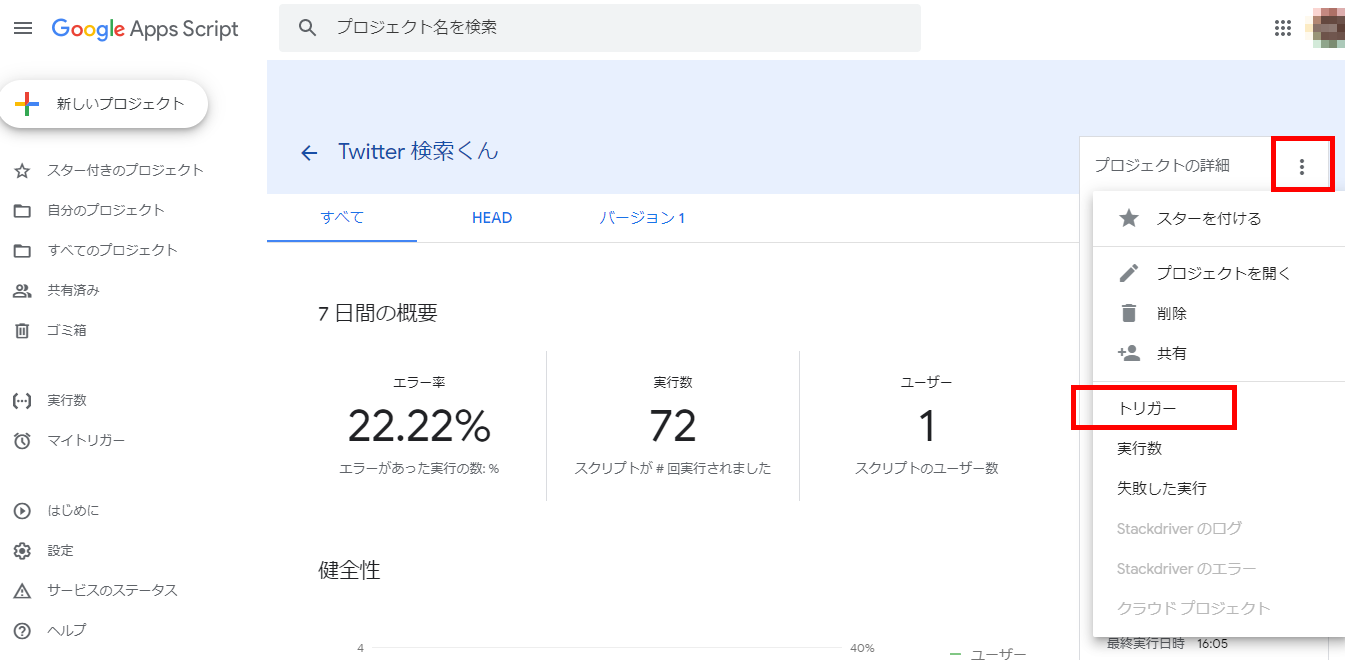Create a 新しいプロジェクト
1345x660 pixels.
tap(104, 104)
